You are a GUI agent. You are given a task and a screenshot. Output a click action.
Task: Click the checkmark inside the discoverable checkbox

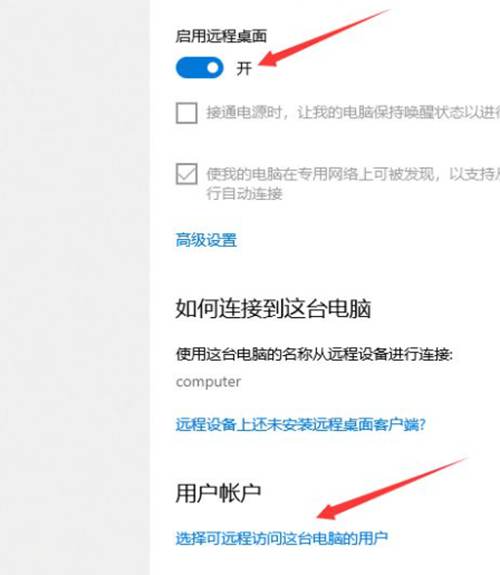pyautogui.click(x=187, y=174)
